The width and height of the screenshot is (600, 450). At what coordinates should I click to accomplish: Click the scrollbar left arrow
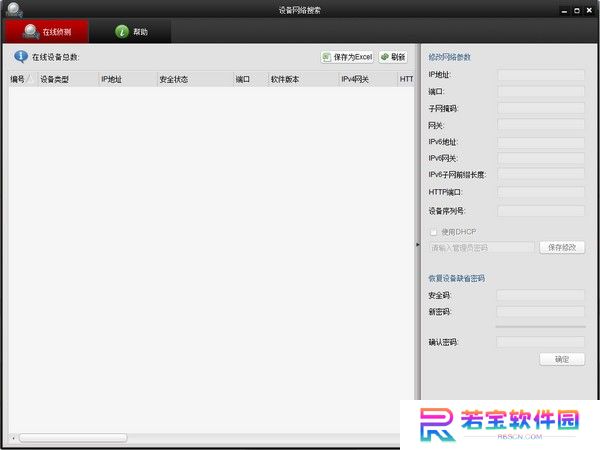[13, 438]
